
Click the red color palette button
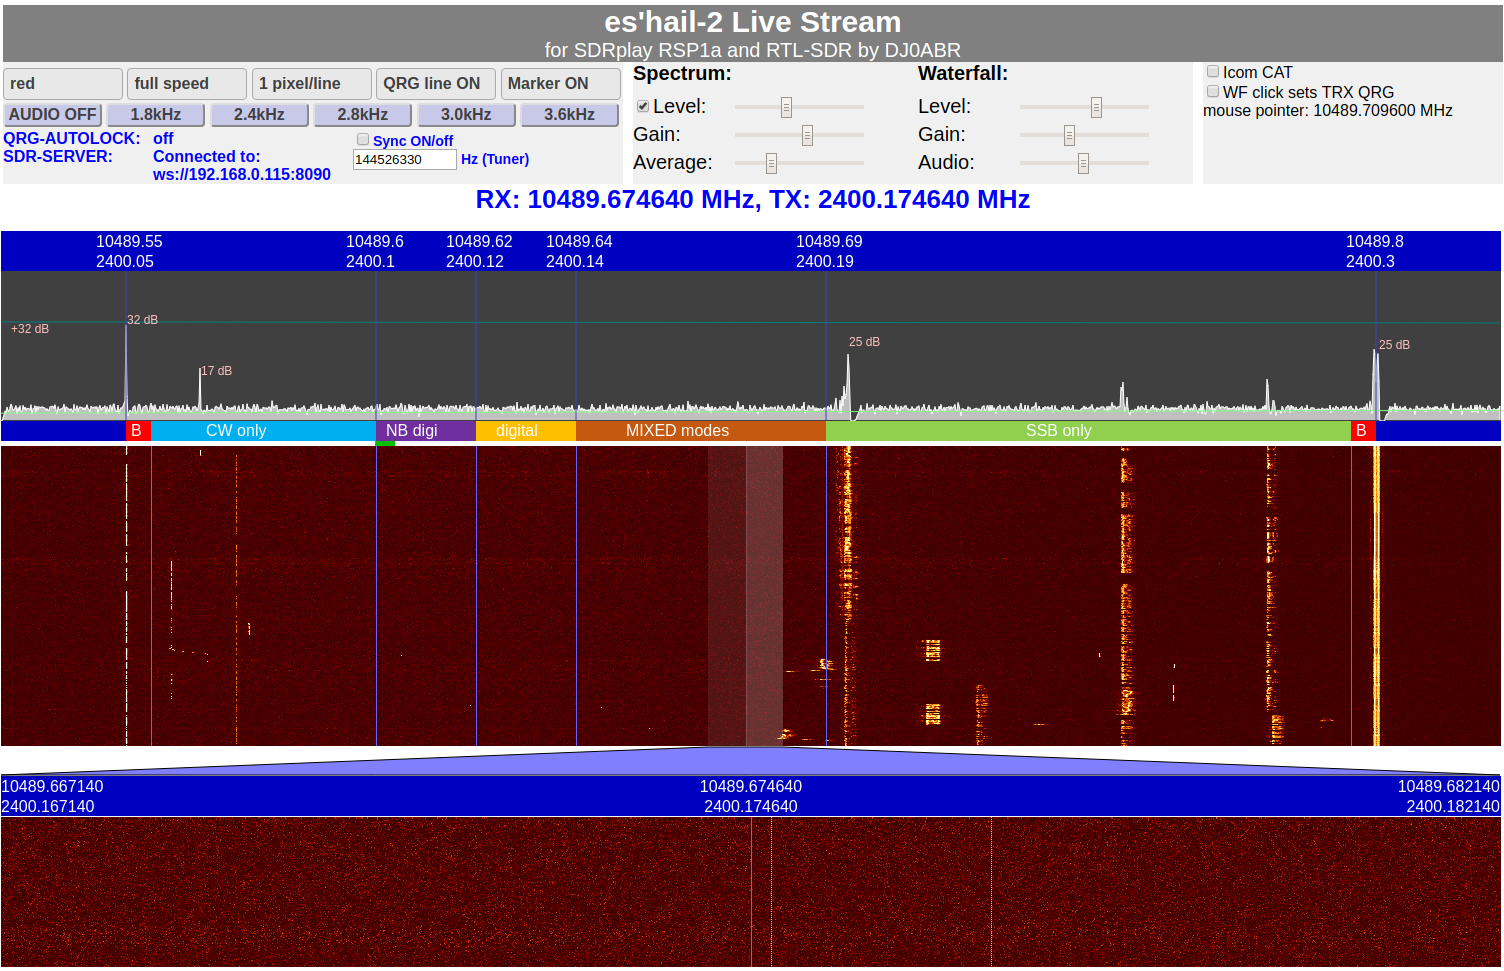pos(62,84)
